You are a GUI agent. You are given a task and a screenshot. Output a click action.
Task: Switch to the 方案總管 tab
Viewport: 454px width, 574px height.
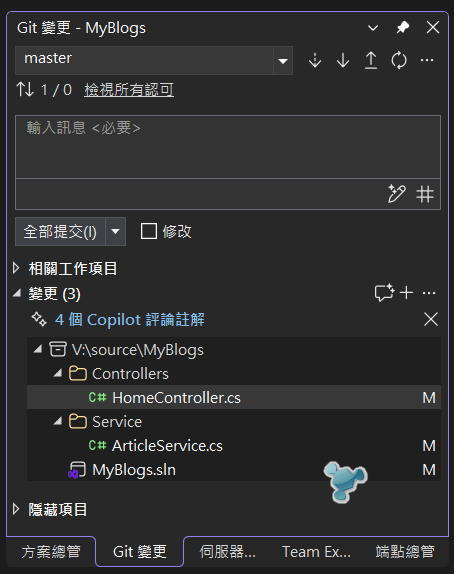click(x=51, y=551)
